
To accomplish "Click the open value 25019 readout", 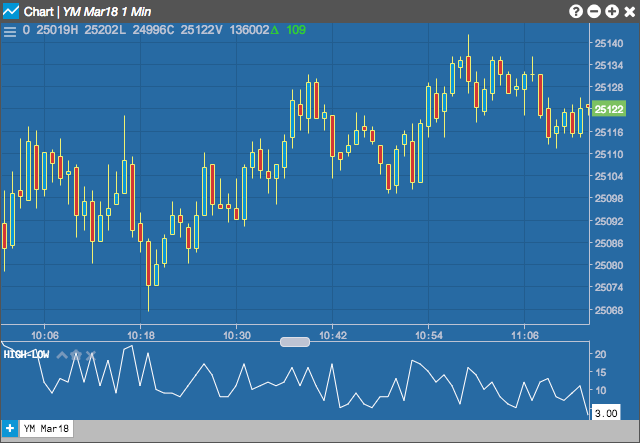I will [53, 30].
